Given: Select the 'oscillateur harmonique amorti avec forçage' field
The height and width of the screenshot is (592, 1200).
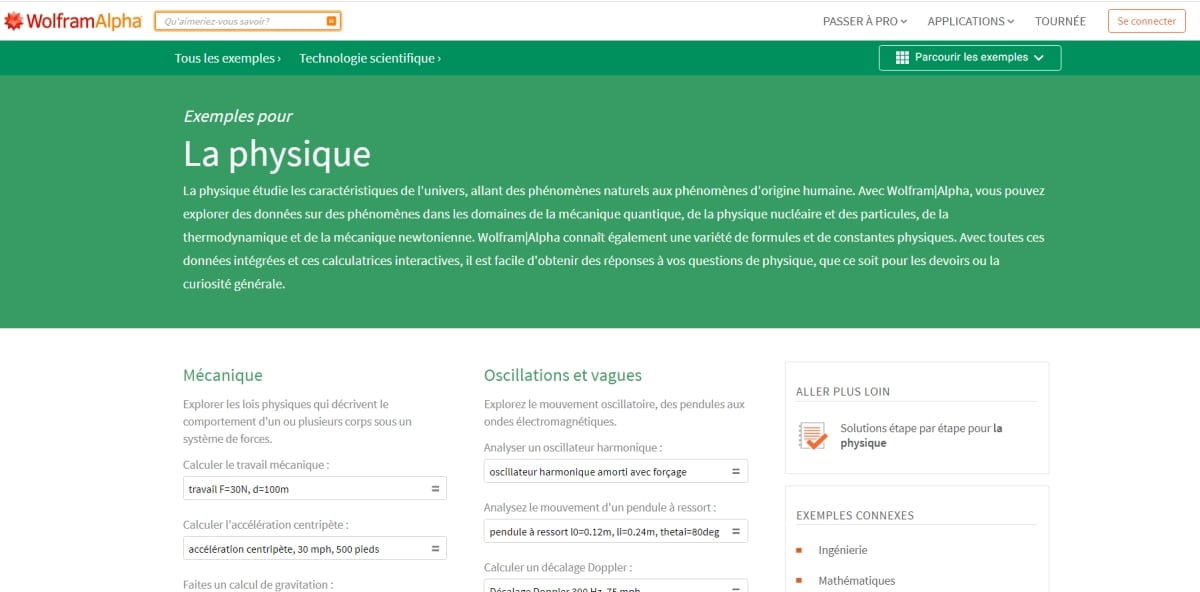Looking at the screenshot, I should point(616,471).
